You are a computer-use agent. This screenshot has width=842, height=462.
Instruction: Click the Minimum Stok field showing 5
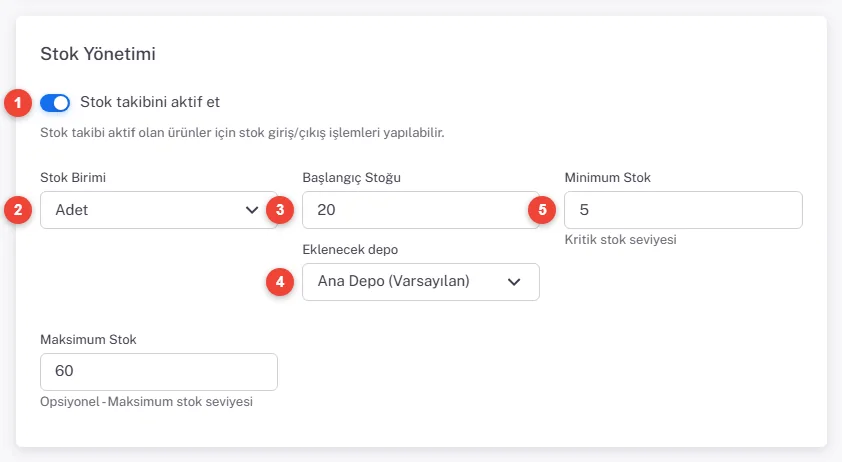[x=684, y=210]
